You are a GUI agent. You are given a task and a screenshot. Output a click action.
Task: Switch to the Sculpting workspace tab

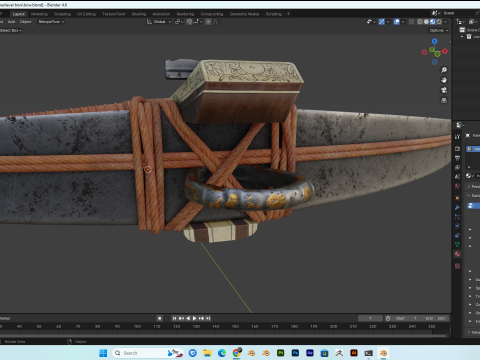point(62,14)
